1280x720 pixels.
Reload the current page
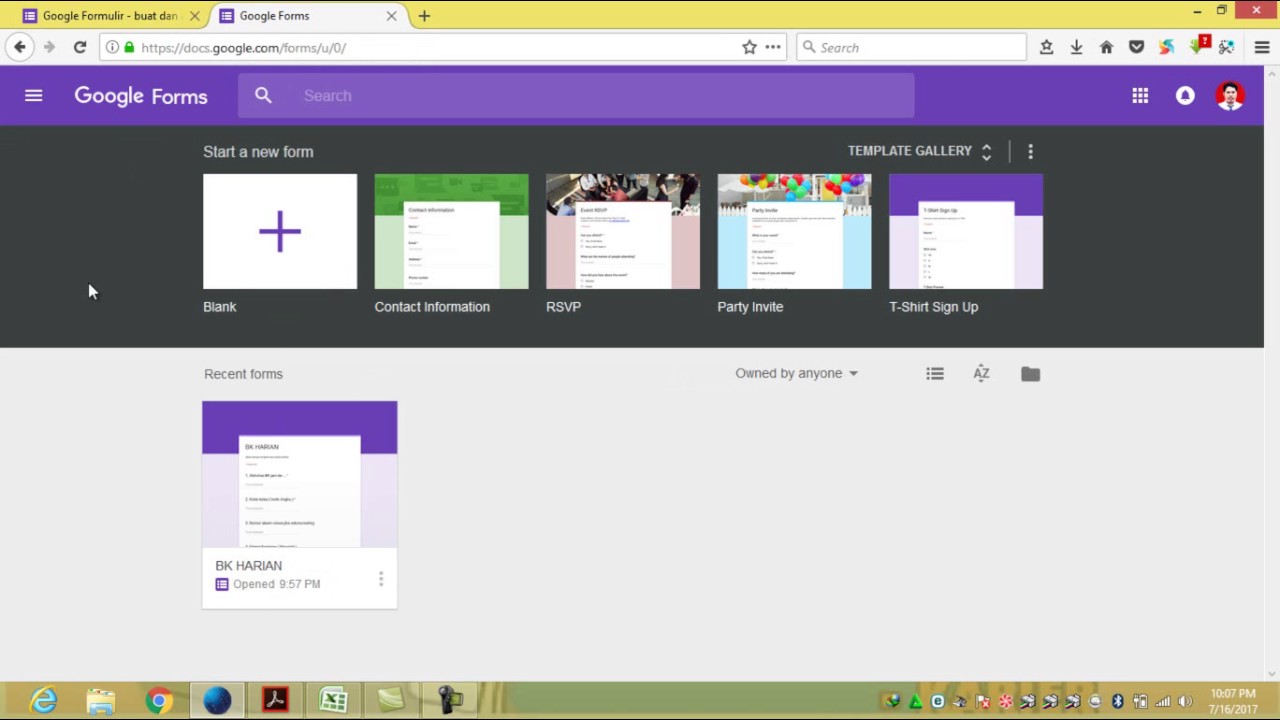80,47
